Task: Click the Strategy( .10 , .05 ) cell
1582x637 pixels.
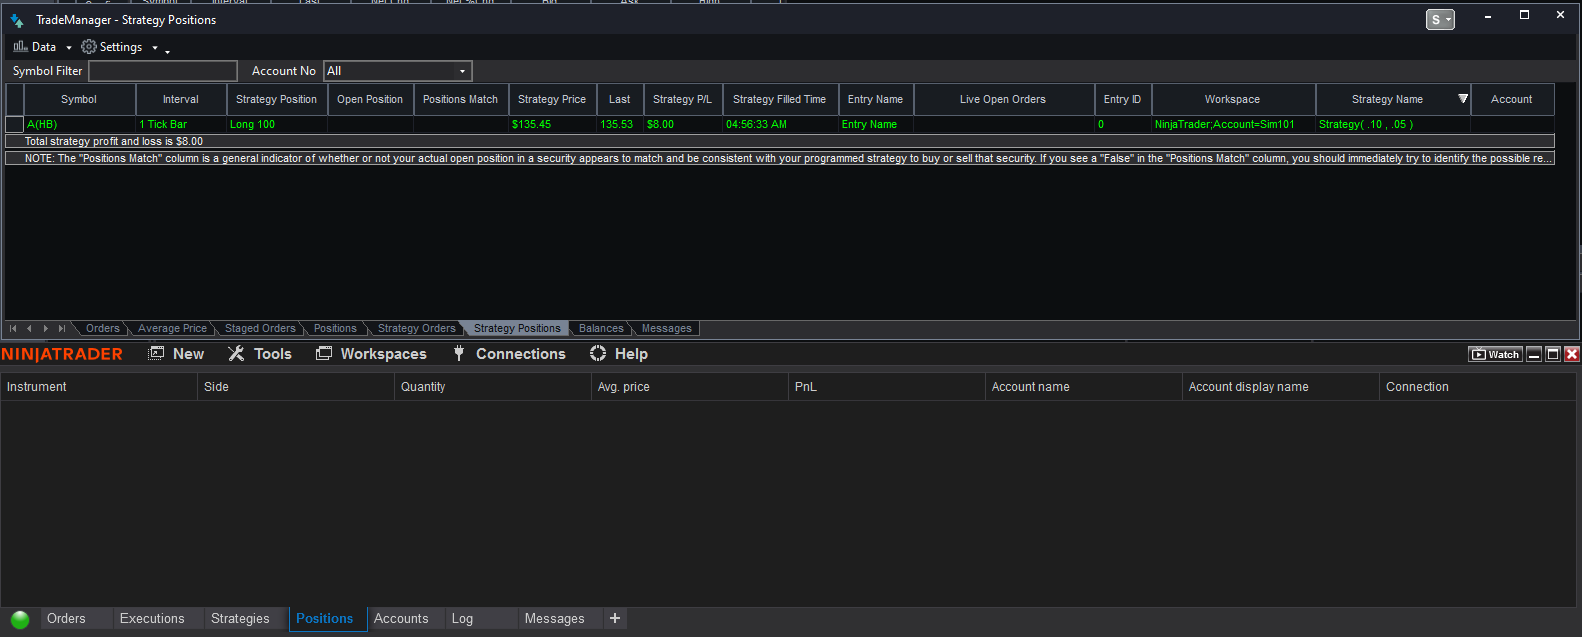Action: pos(1393,124)
